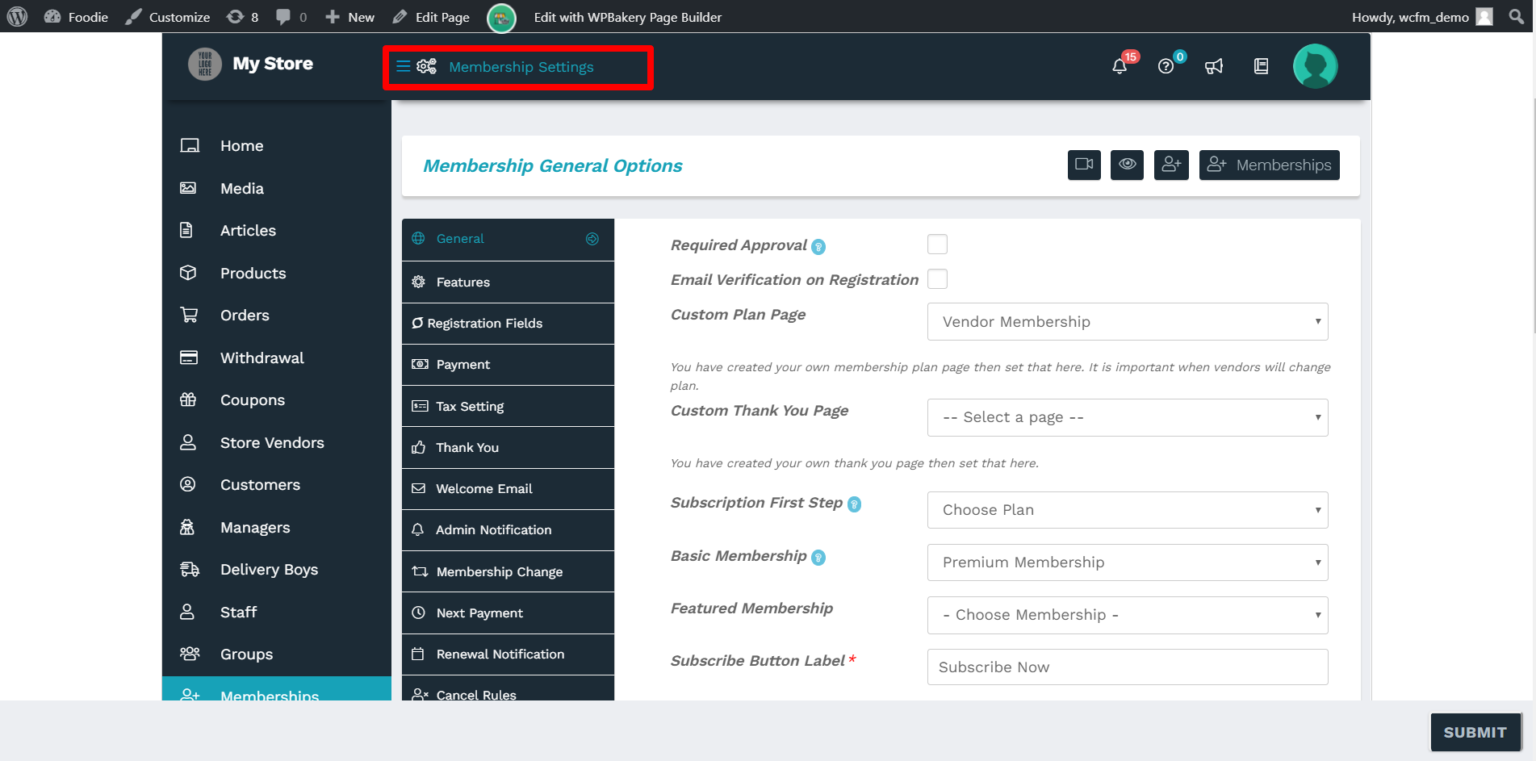
Task: Open the knowledgebase book icon
Action: point(1261,67)
